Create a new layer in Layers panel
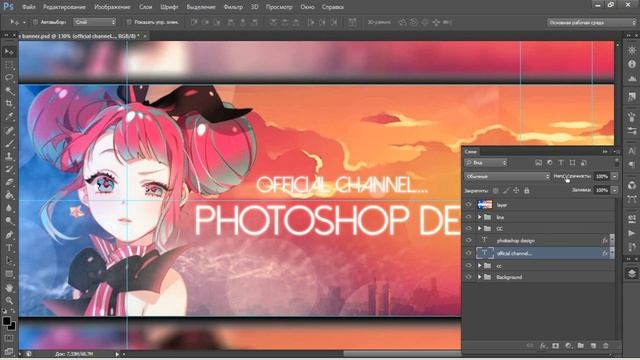 click(593, 346)
